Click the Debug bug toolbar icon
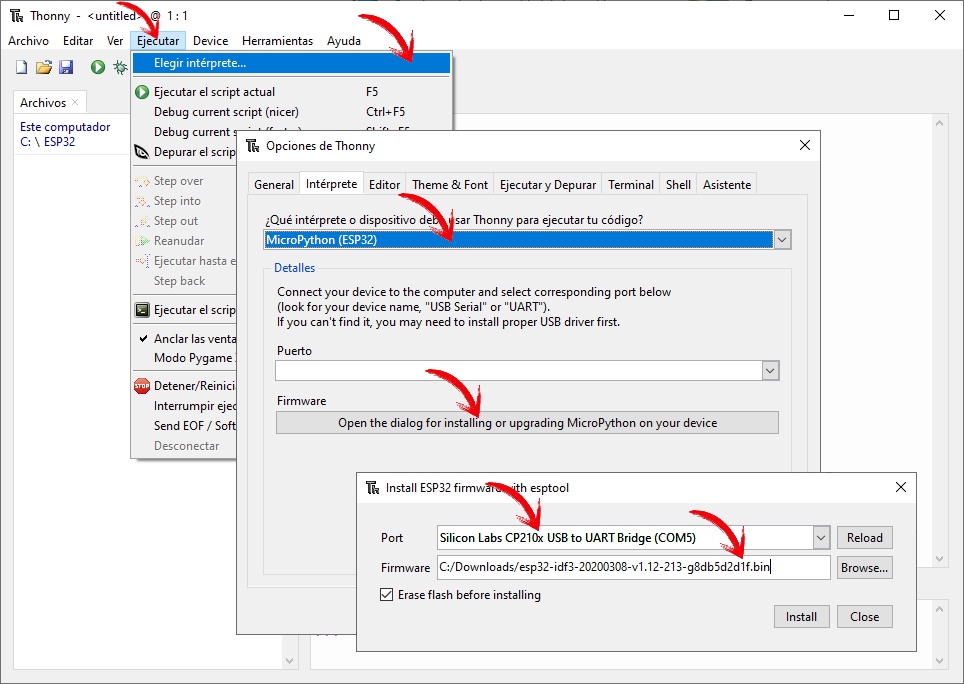 120,67
